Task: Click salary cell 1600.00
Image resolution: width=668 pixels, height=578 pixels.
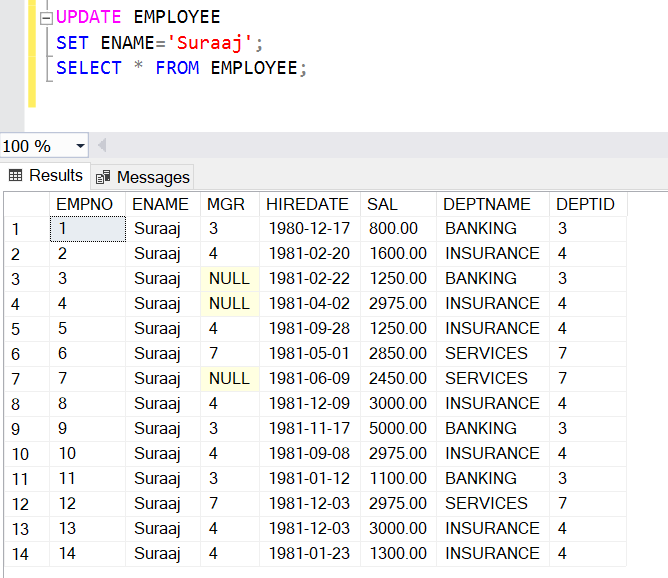Action: [x=398, y=254]
